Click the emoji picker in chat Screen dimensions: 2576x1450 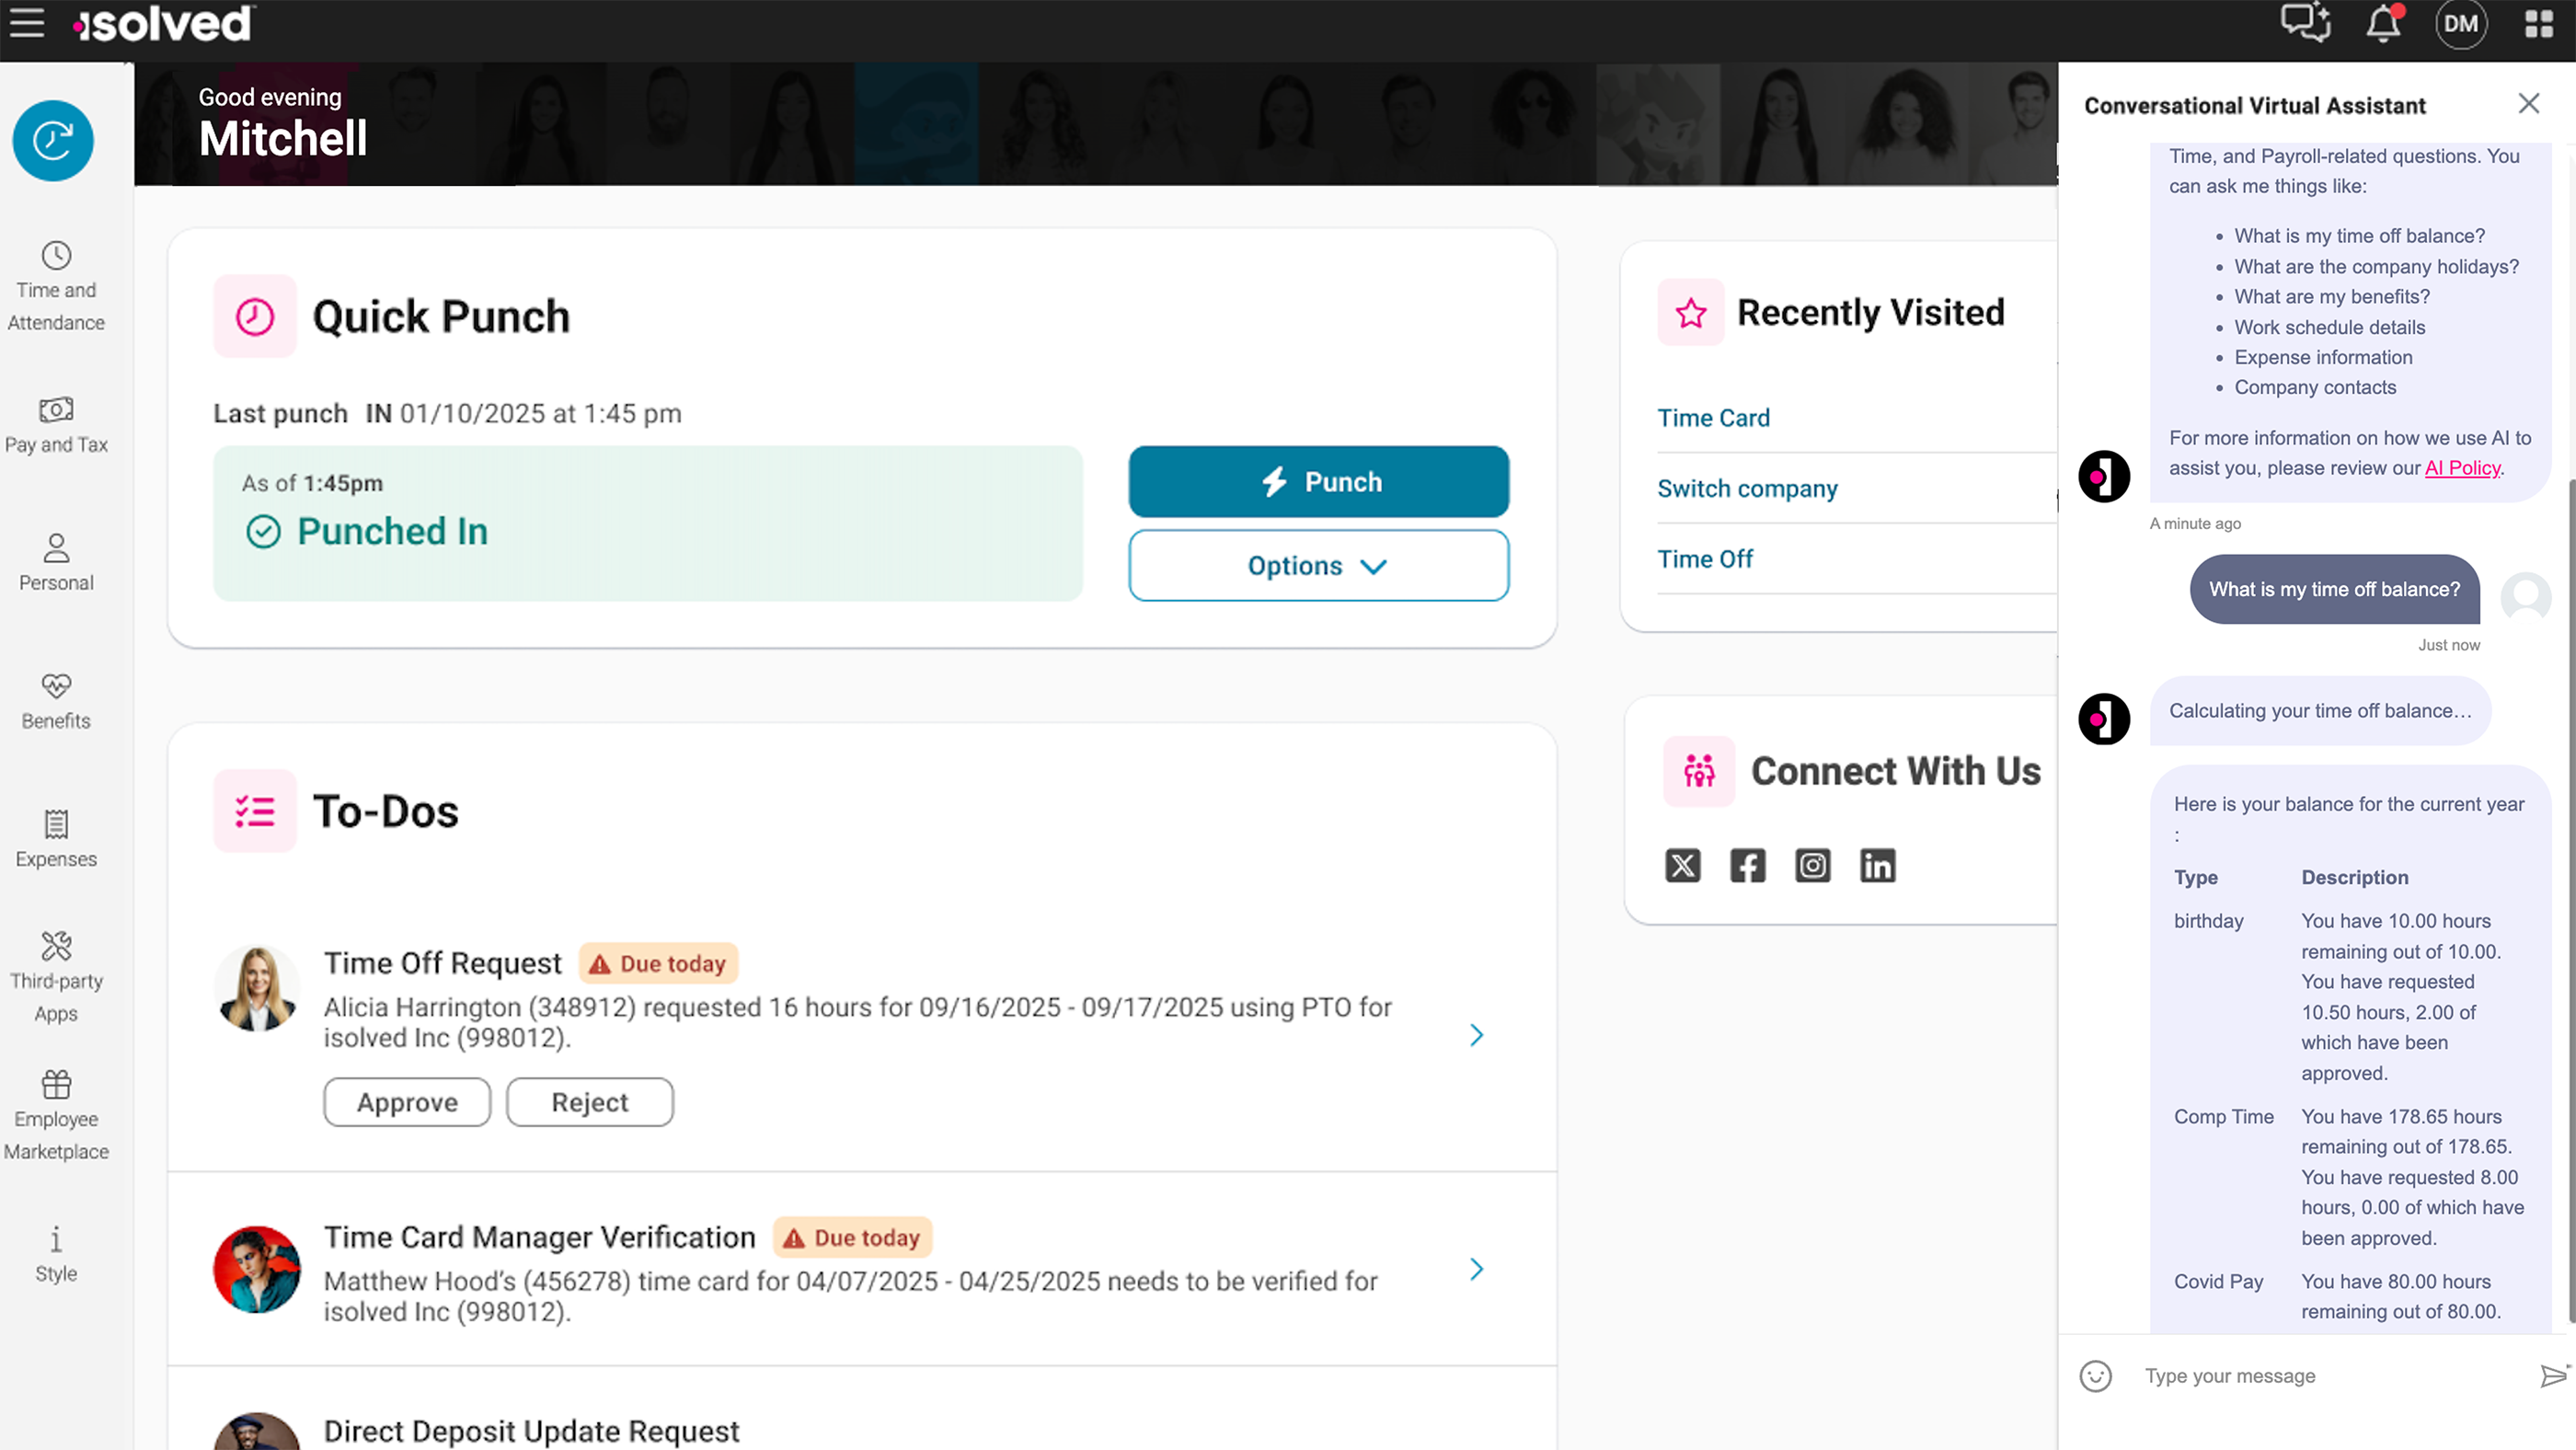(2095, 1376)
